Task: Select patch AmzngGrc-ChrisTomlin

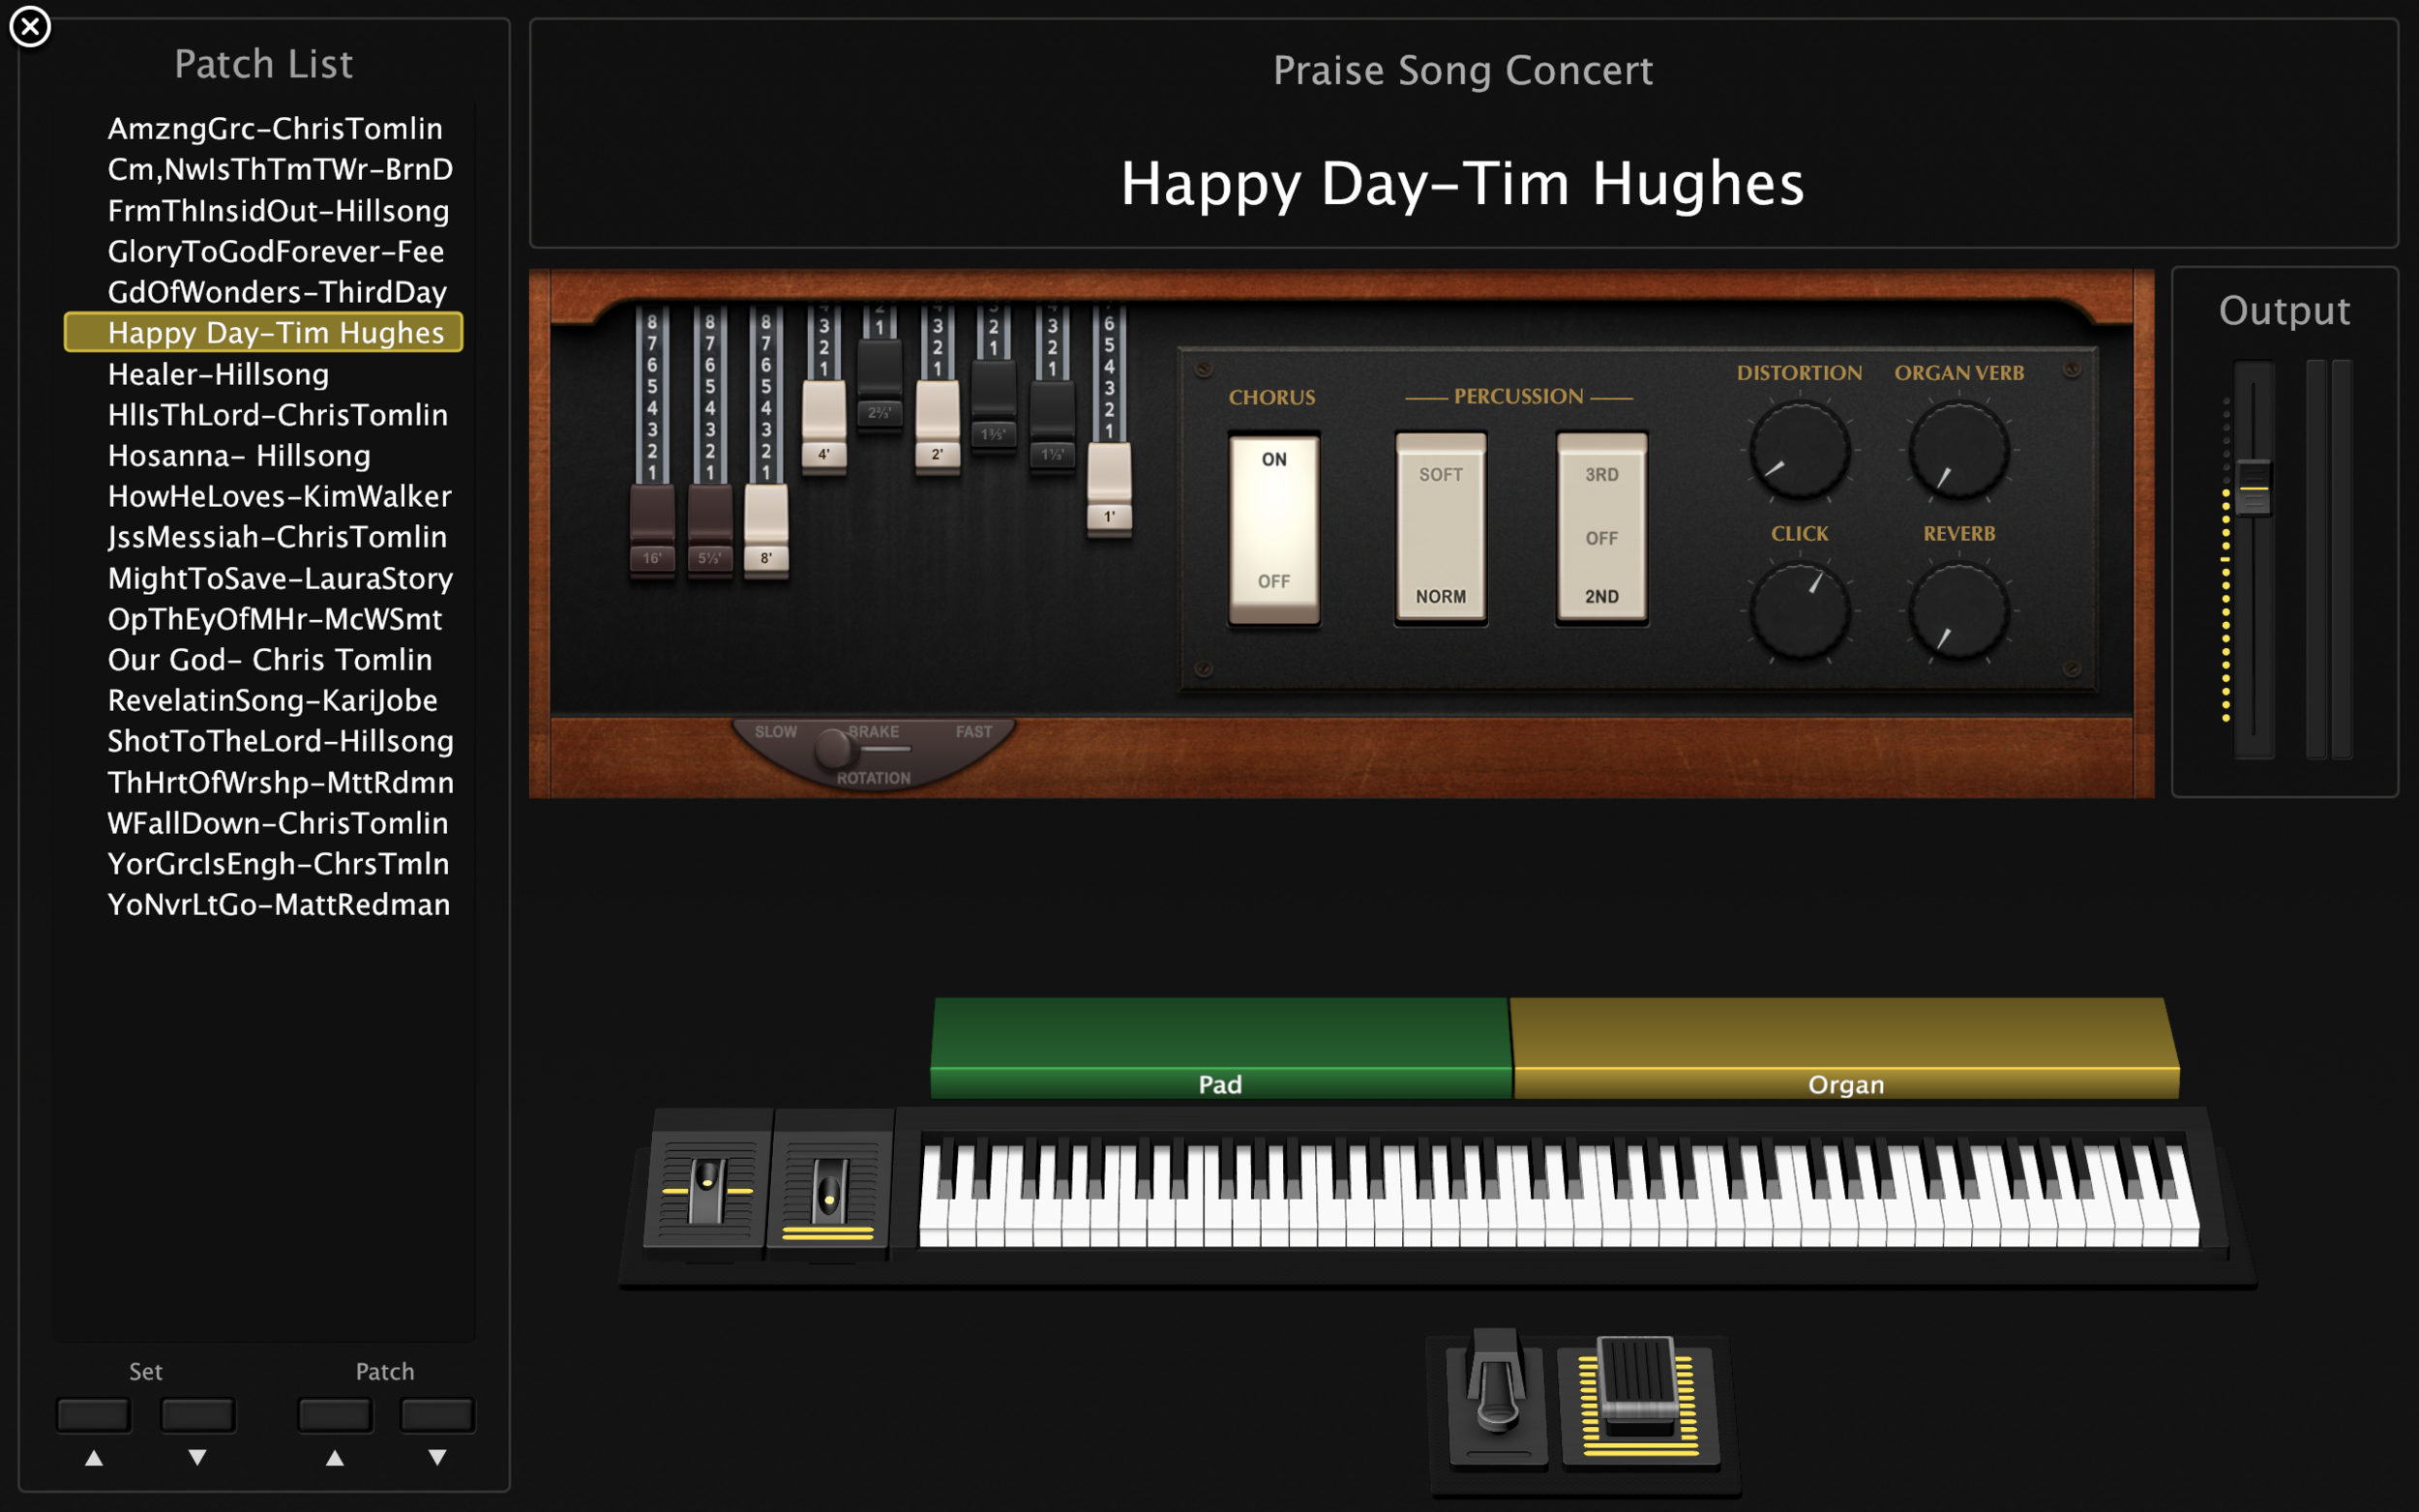Action: point(275,128)
